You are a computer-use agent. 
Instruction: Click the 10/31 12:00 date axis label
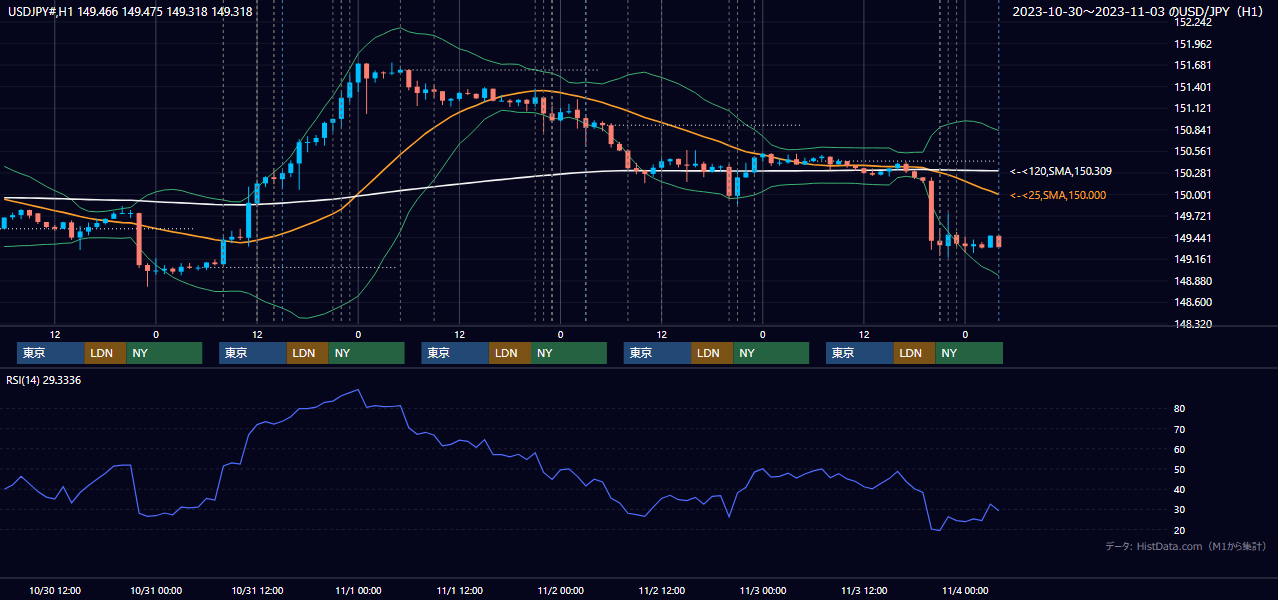pyautogui.click(x=257, y=591)
